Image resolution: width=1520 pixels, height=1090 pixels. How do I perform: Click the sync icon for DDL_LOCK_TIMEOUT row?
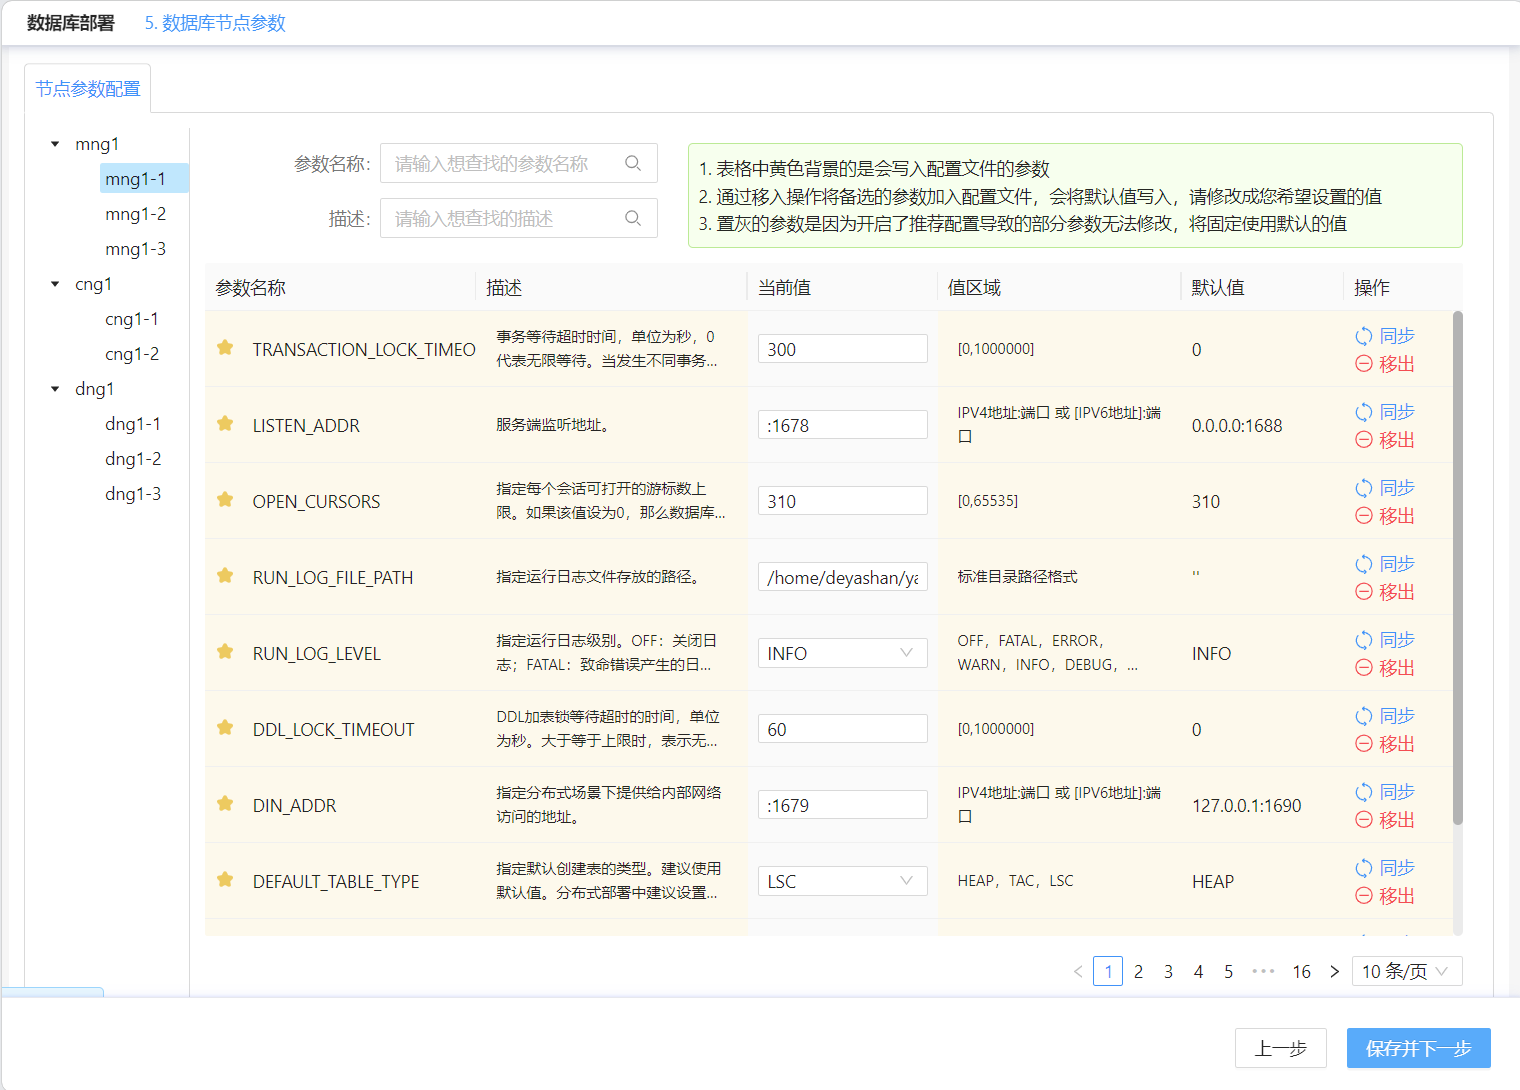[1363, 716]
